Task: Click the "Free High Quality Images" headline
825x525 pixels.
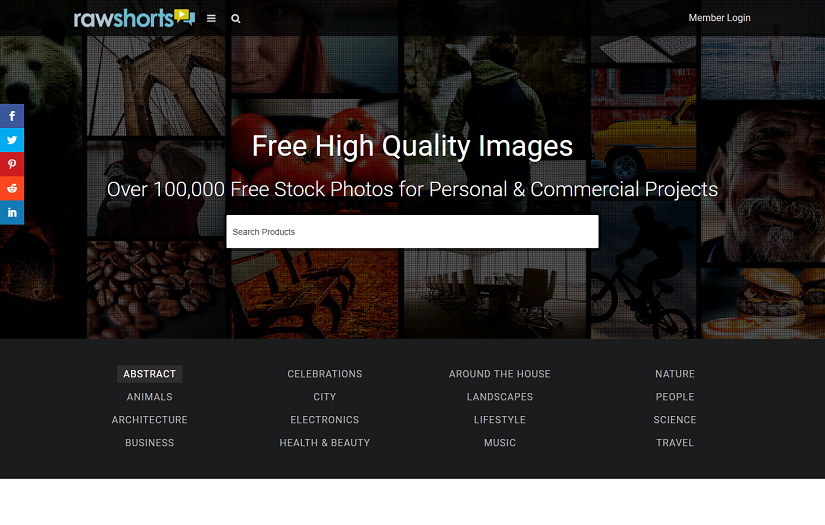Action: [412, 146]
